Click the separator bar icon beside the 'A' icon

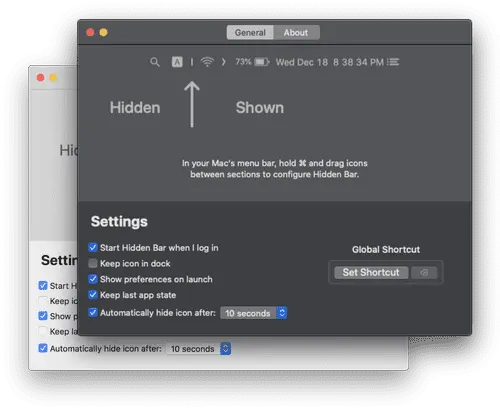coord(192,62)
